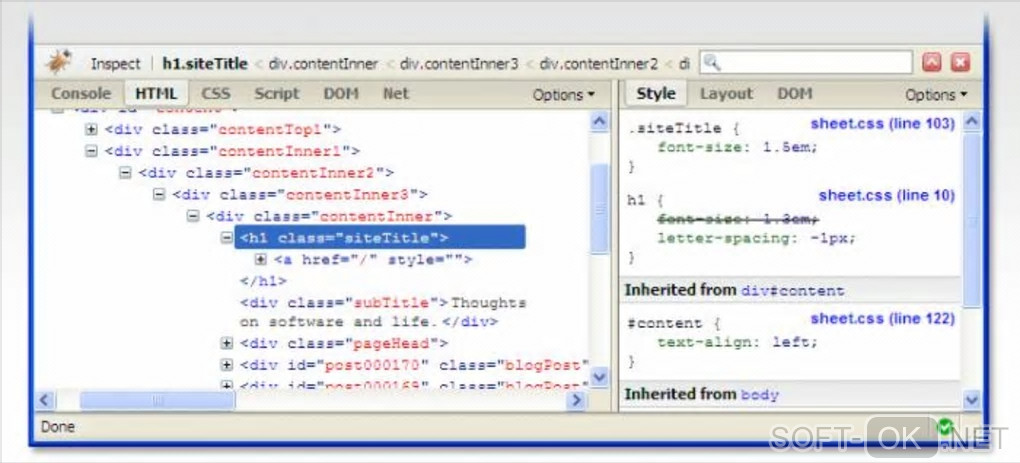Screen dimensions: 1020x463
Task: Collapse the contentInner2 div node
Action: 125,172
